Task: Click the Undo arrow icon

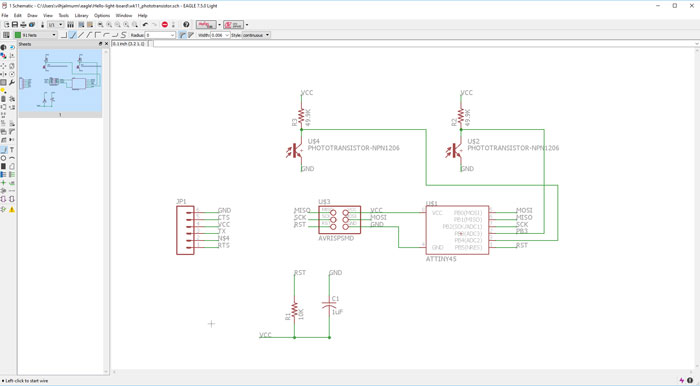Action: [x=145, y=25]
